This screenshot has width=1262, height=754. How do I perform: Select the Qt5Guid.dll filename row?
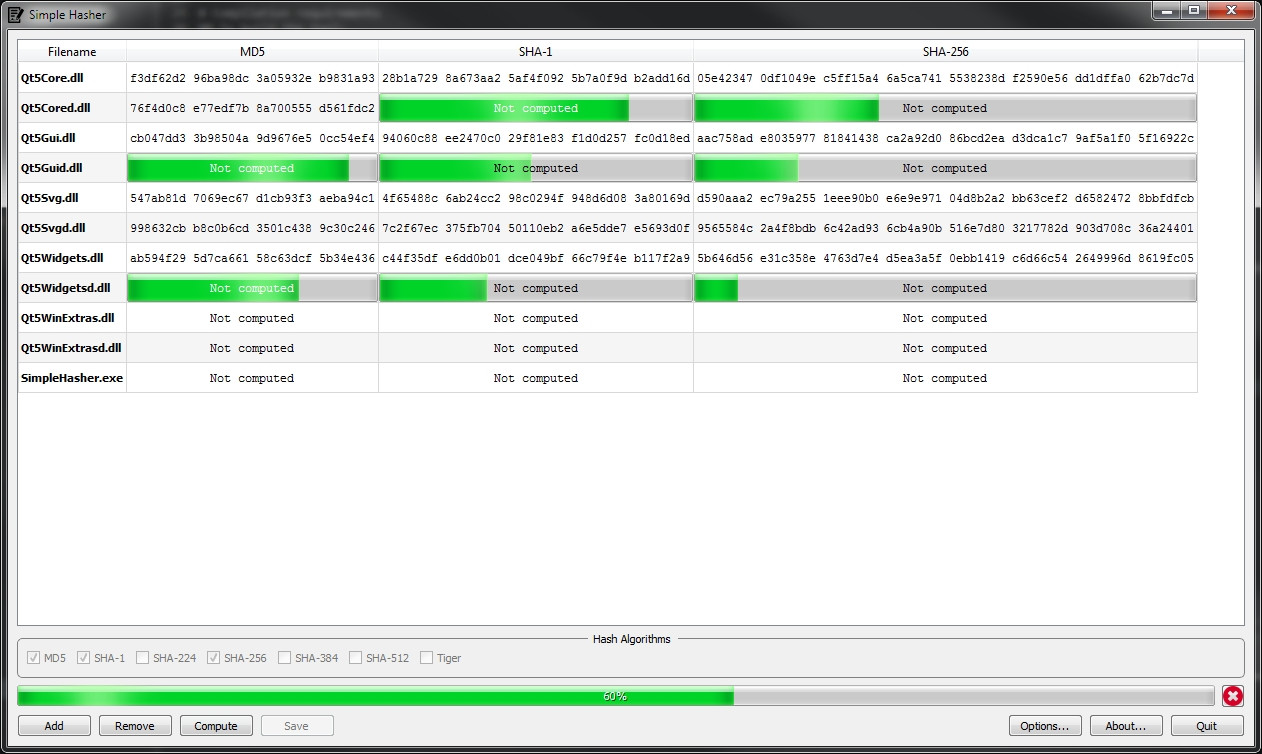click(72, 168)
